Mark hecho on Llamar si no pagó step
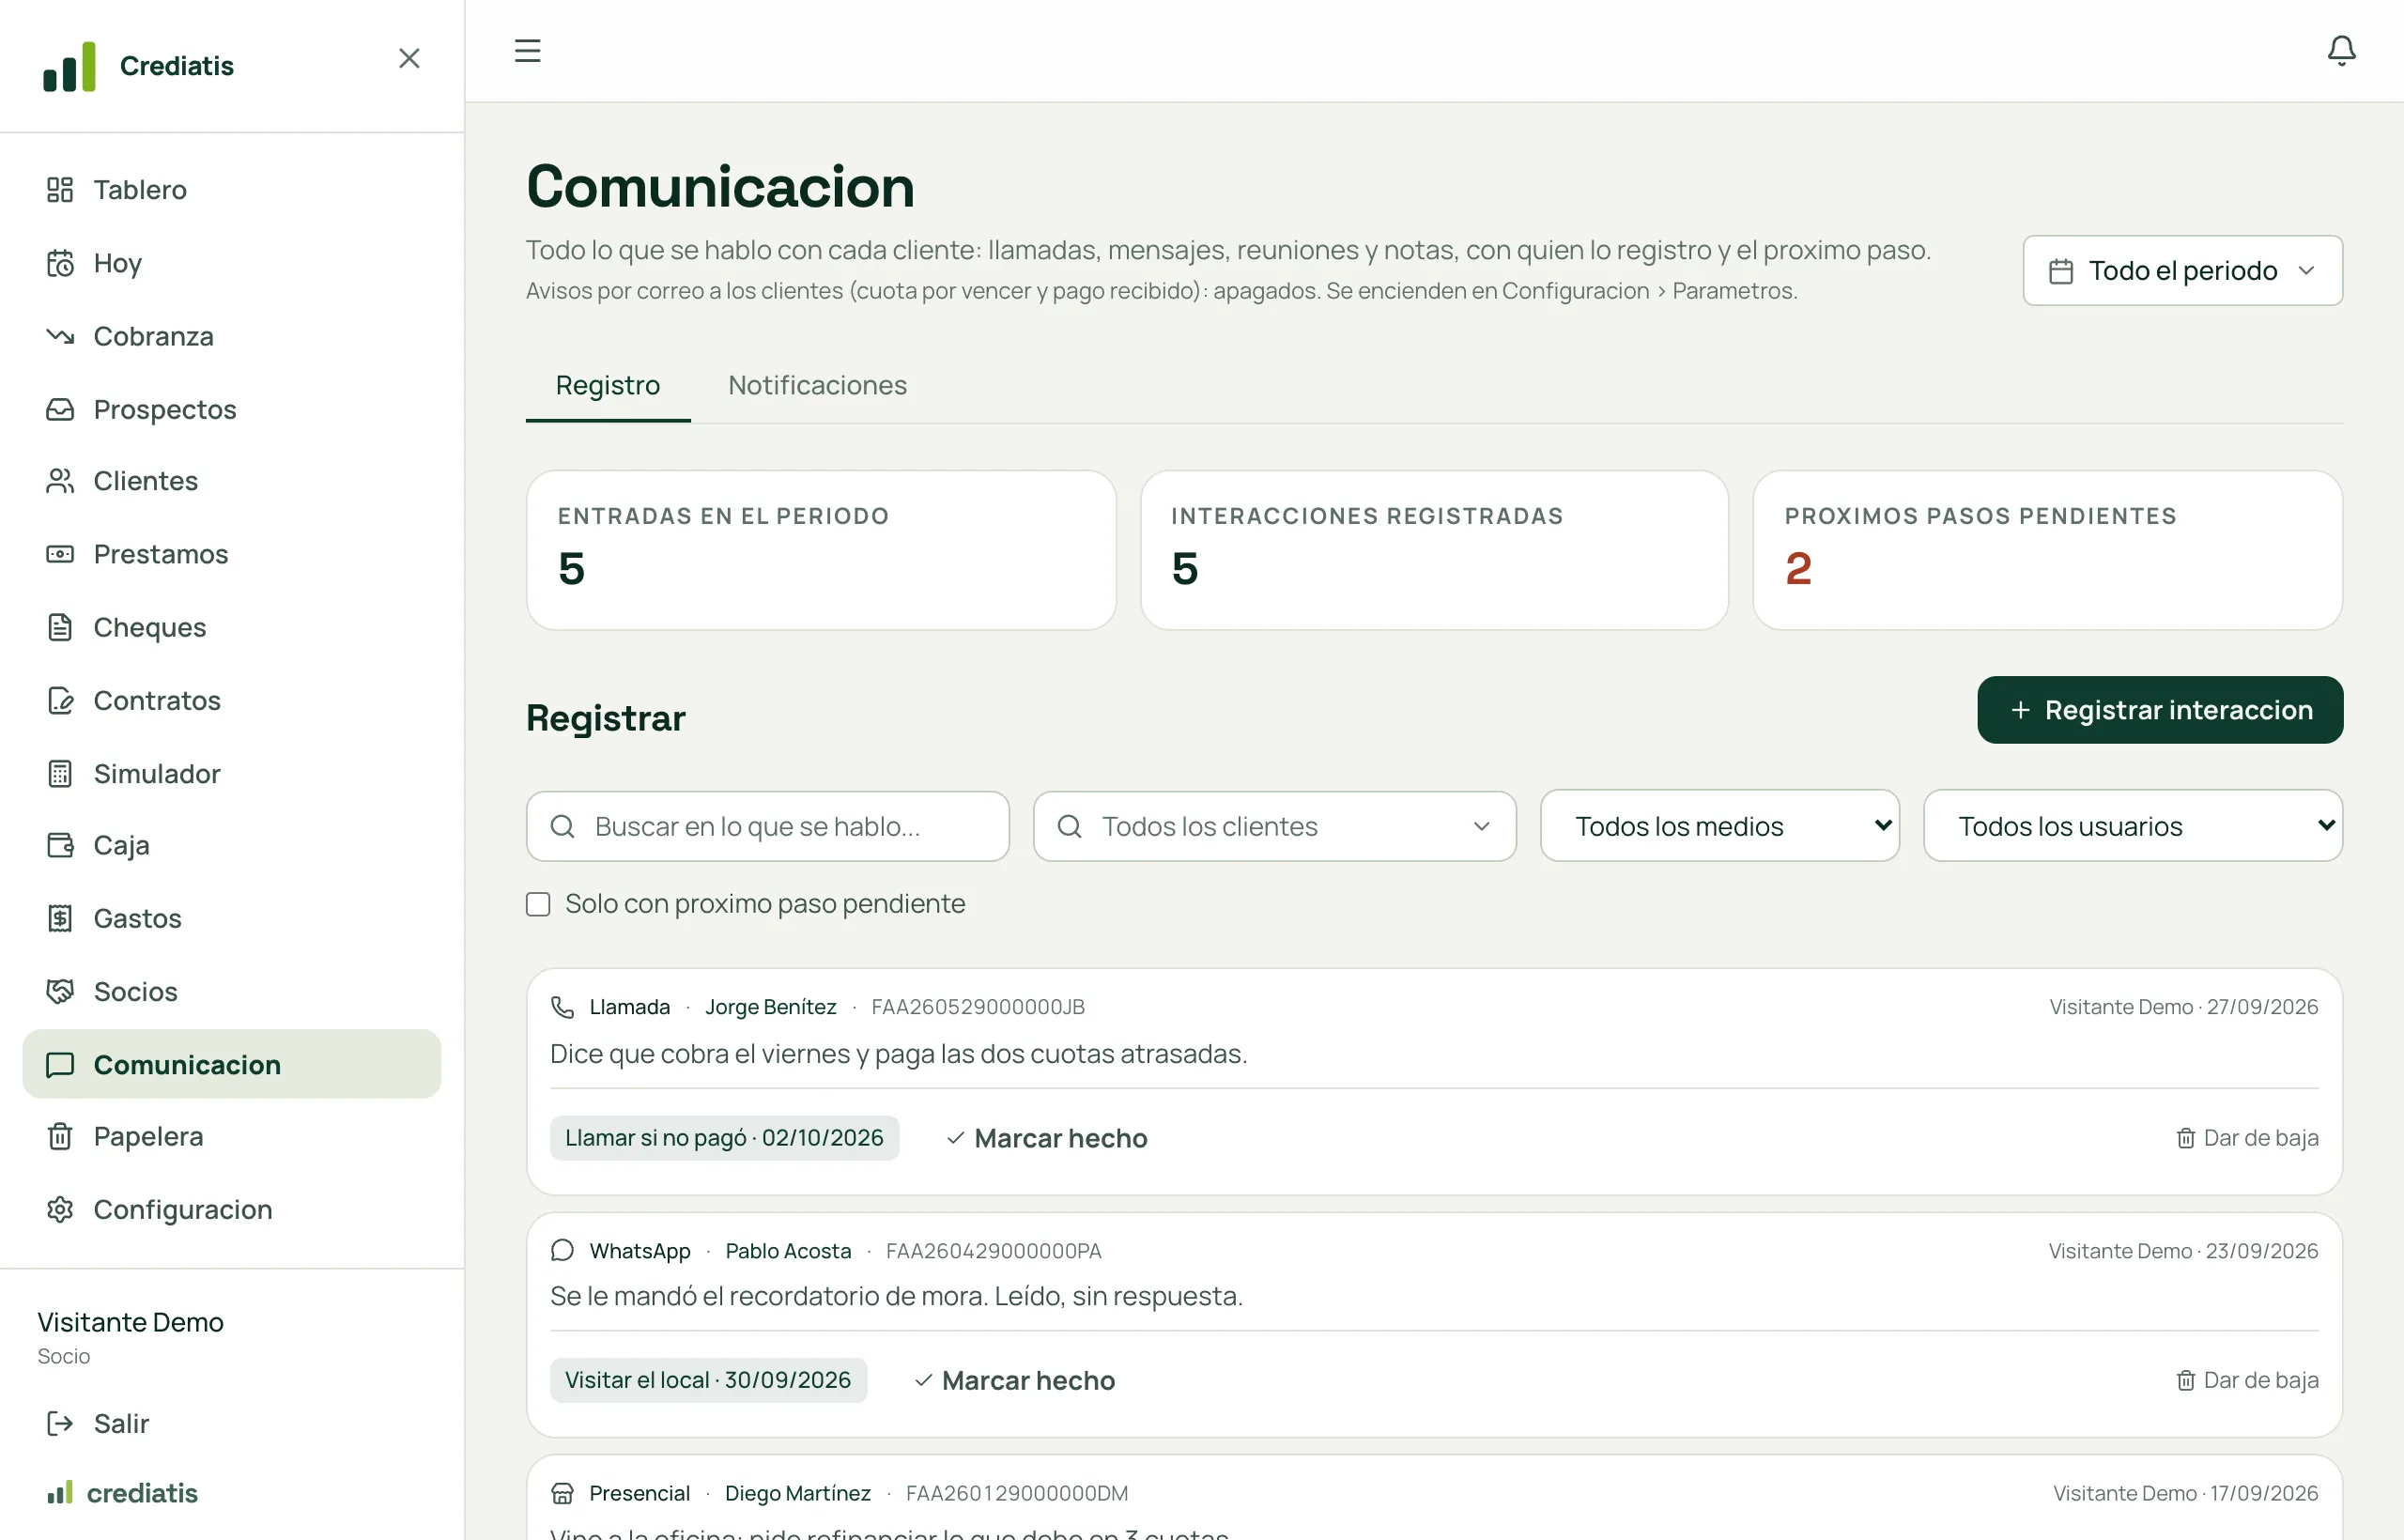2404x1540 pixels. tap(1046, 1138)
